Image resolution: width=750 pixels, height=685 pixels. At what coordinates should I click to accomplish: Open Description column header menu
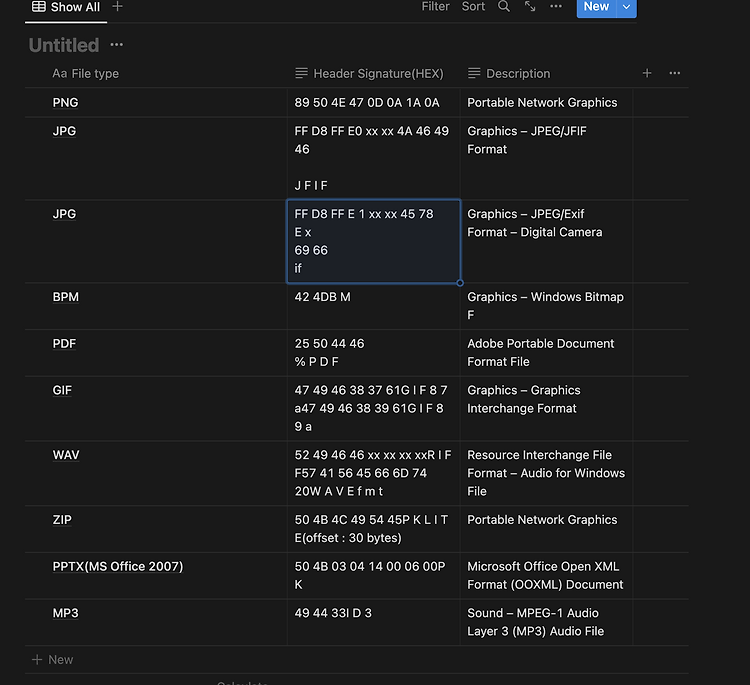(509, 74)
